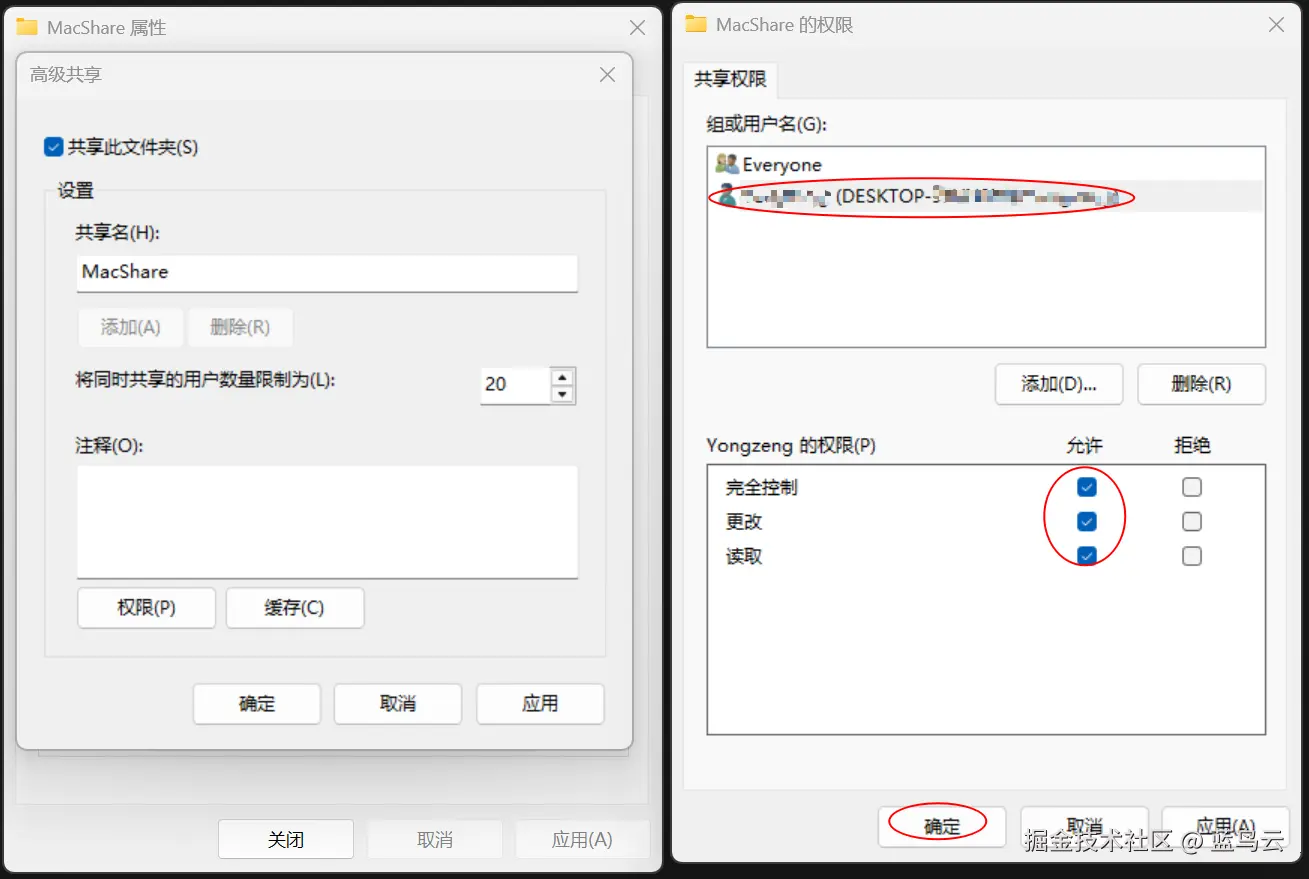Viewport: 1309px width, 879px height.
Task: Click the 关闭 button on MacShare 属性
Action: pos(286,839)
